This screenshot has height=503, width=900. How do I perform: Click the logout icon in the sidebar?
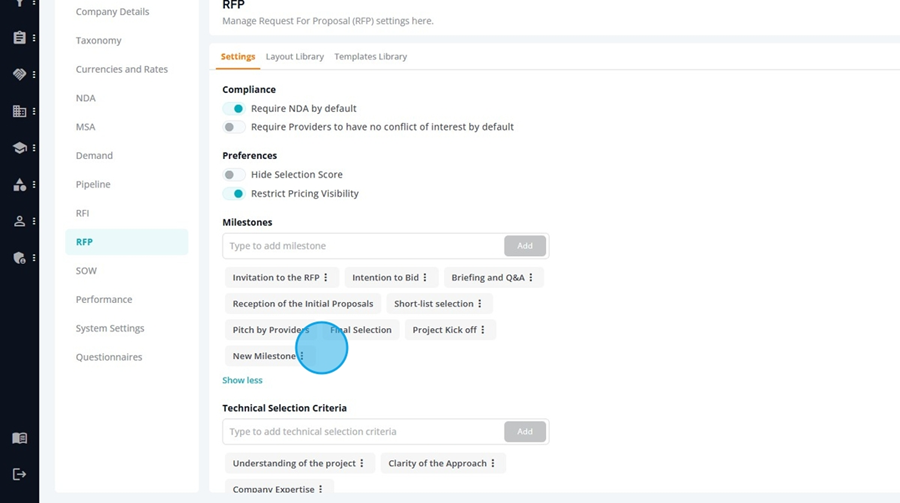[x=20, y=474]
